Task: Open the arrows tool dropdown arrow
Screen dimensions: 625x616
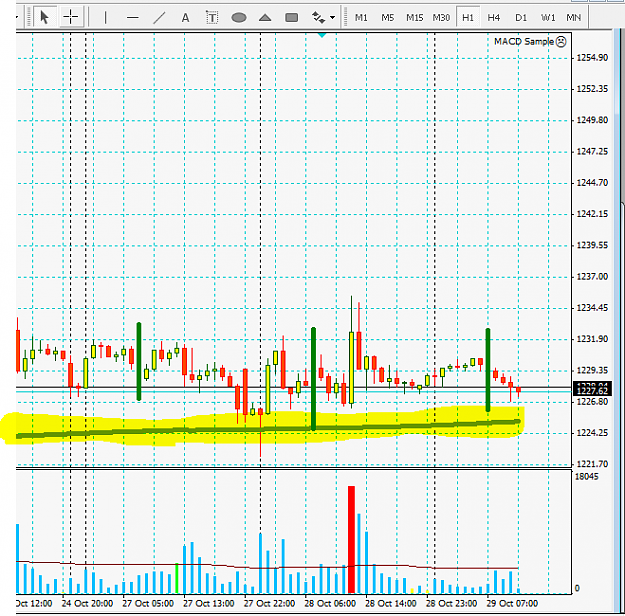Action: click(x=332, y=18)
